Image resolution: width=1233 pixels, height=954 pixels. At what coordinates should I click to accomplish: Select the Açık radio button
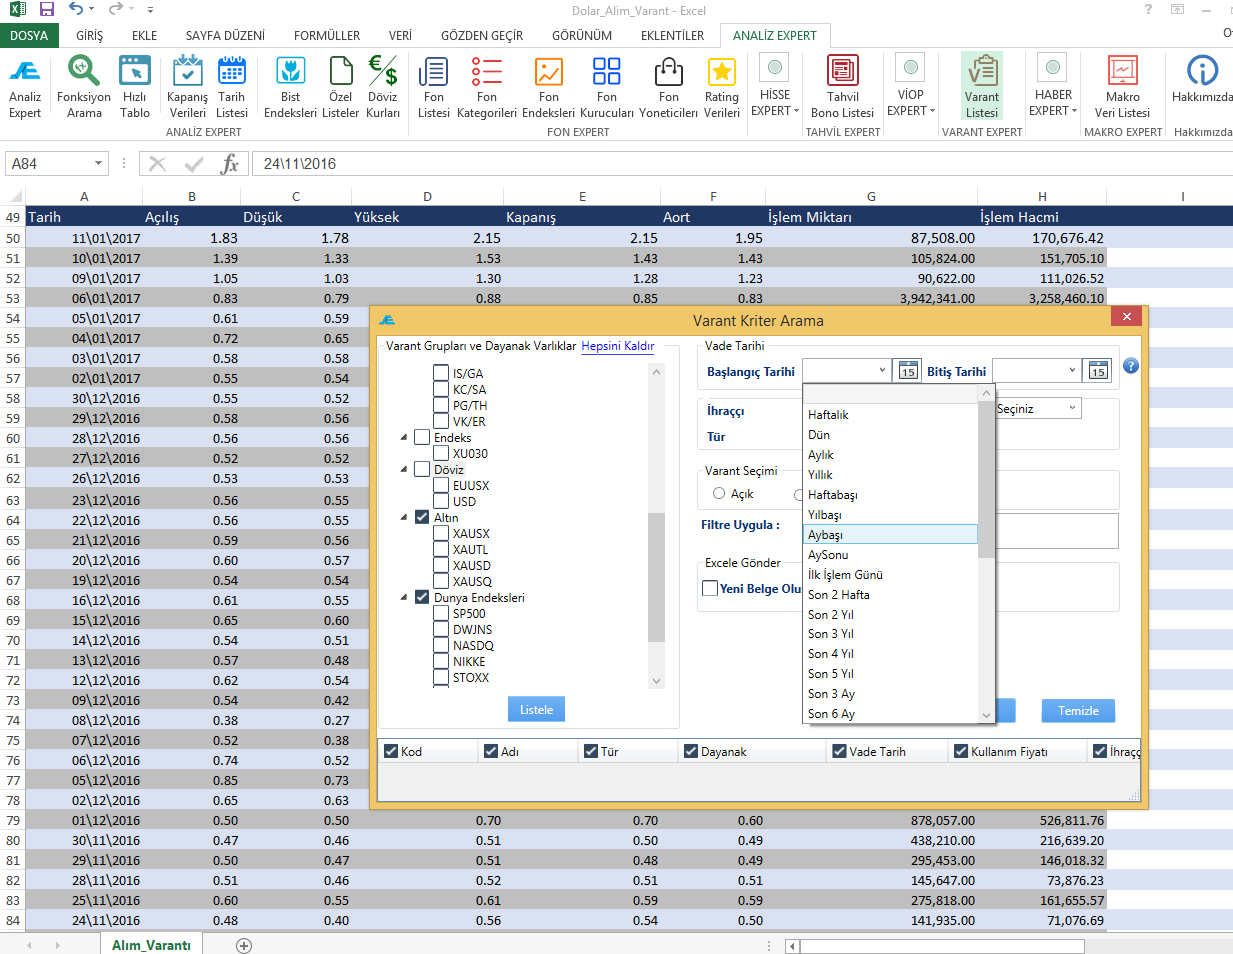pos(719,494)
